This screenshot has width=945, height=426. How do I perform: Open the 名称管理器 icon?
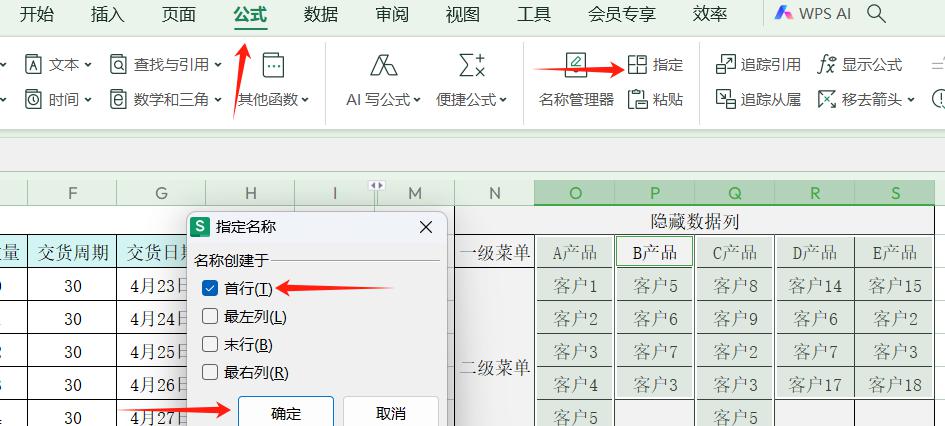pos(576,65)
